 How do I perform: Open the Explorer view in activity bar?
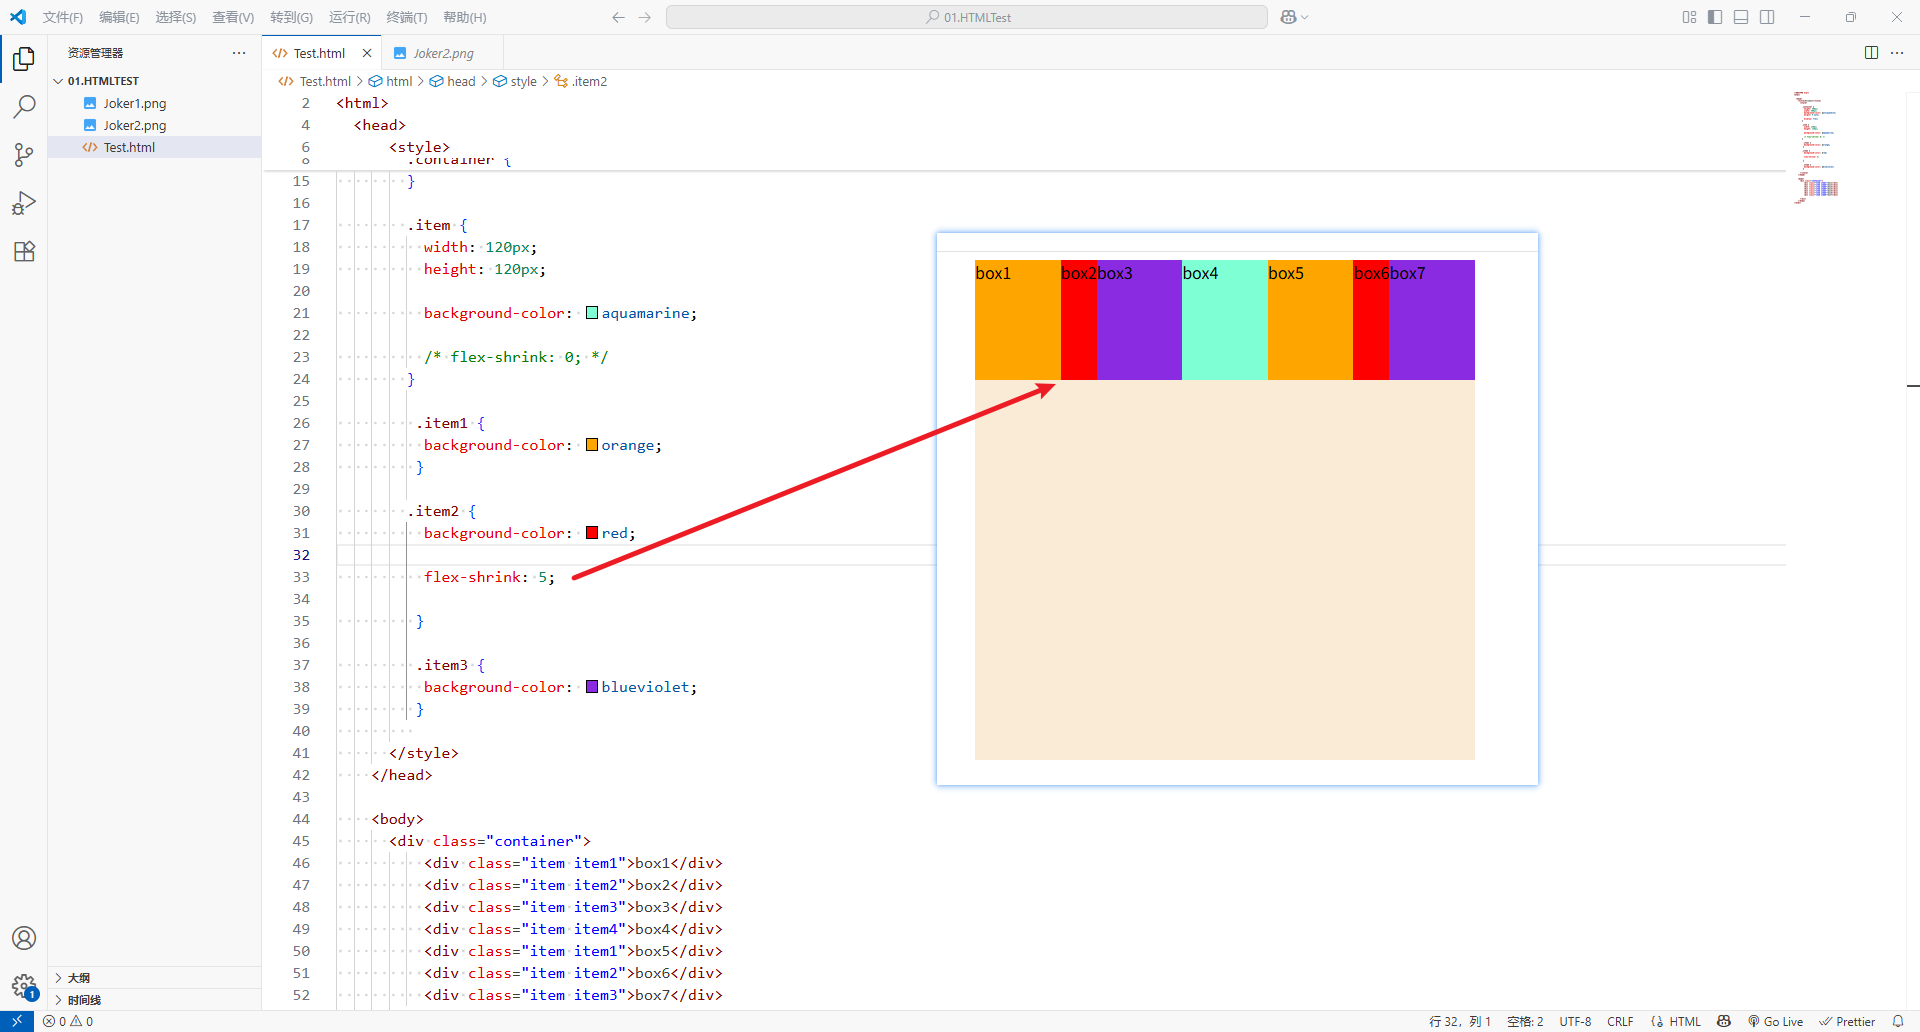[x=24, y=59]
